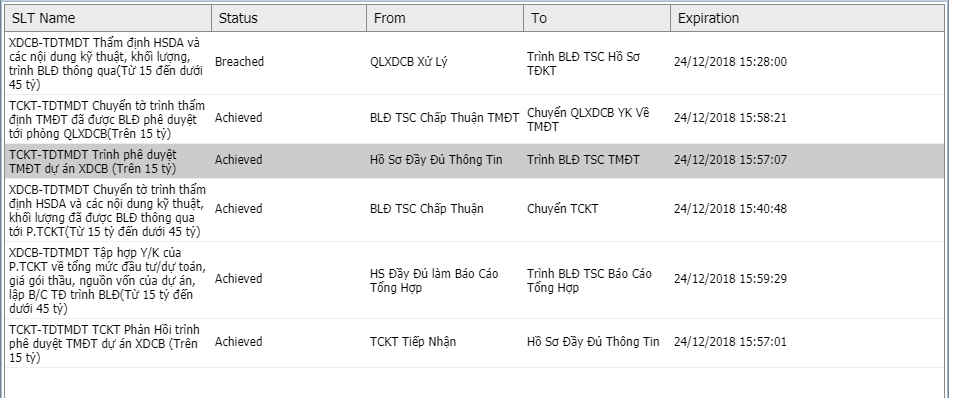This screenshot has height=405, width=953.
Task: Click the To column header
Action: 597,18
